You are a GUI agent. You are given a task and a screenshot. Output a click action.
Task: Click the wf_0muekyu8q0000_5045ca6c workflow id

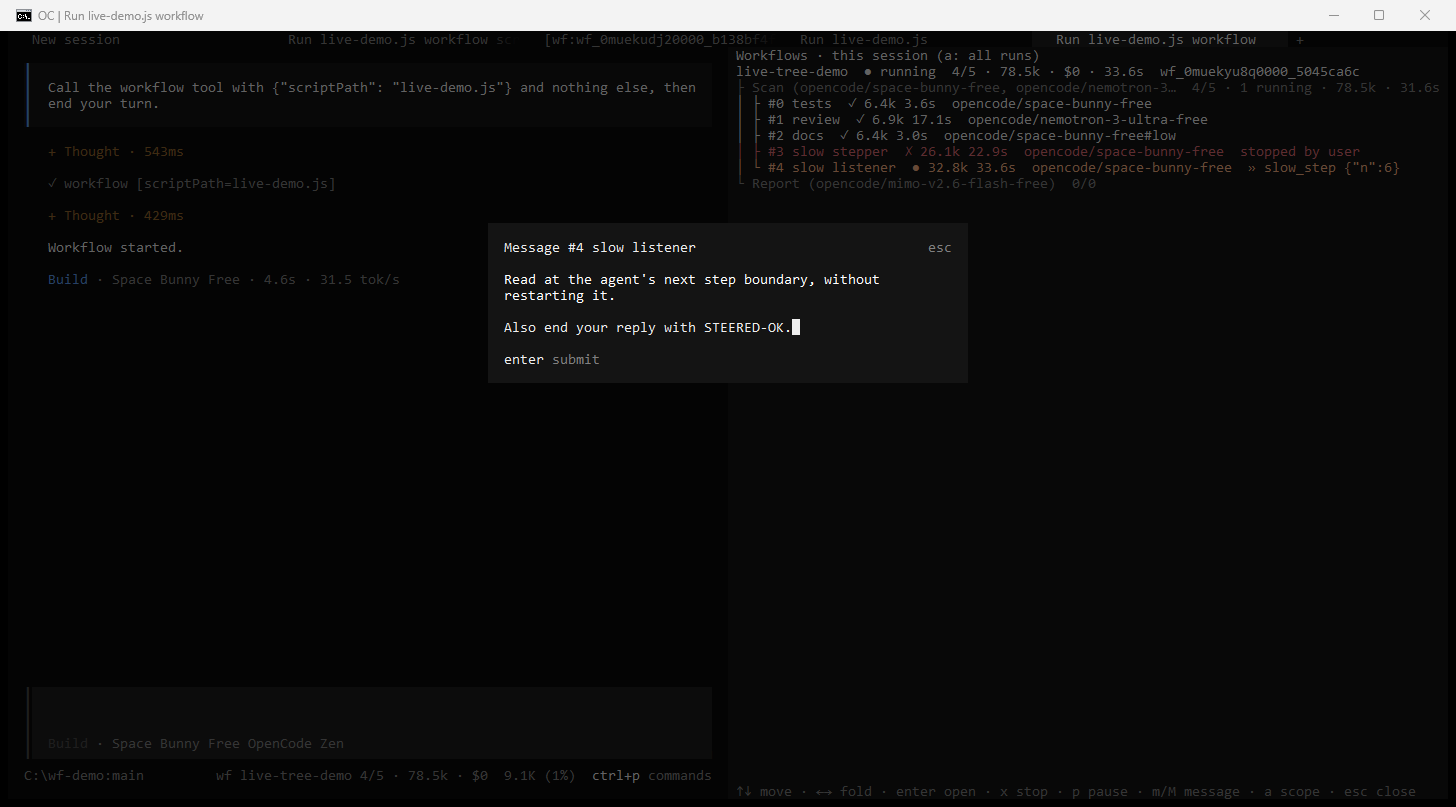pos(1260,72)
